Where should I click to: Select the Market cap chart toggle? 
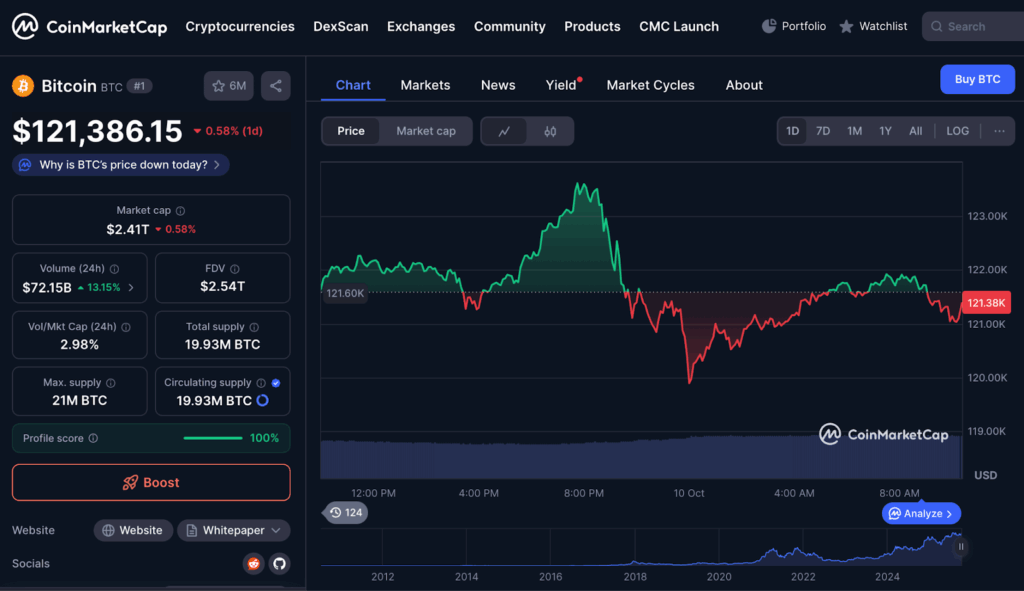coord(426,131)
